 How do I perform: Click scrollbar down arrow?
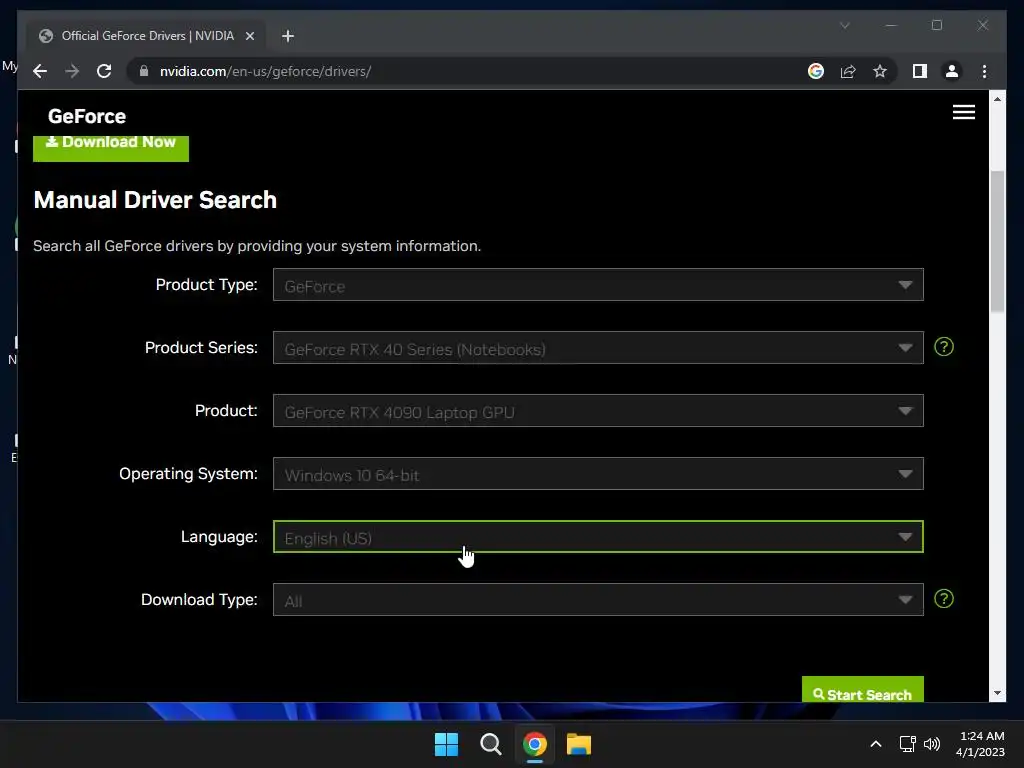[x=997, y=693]
